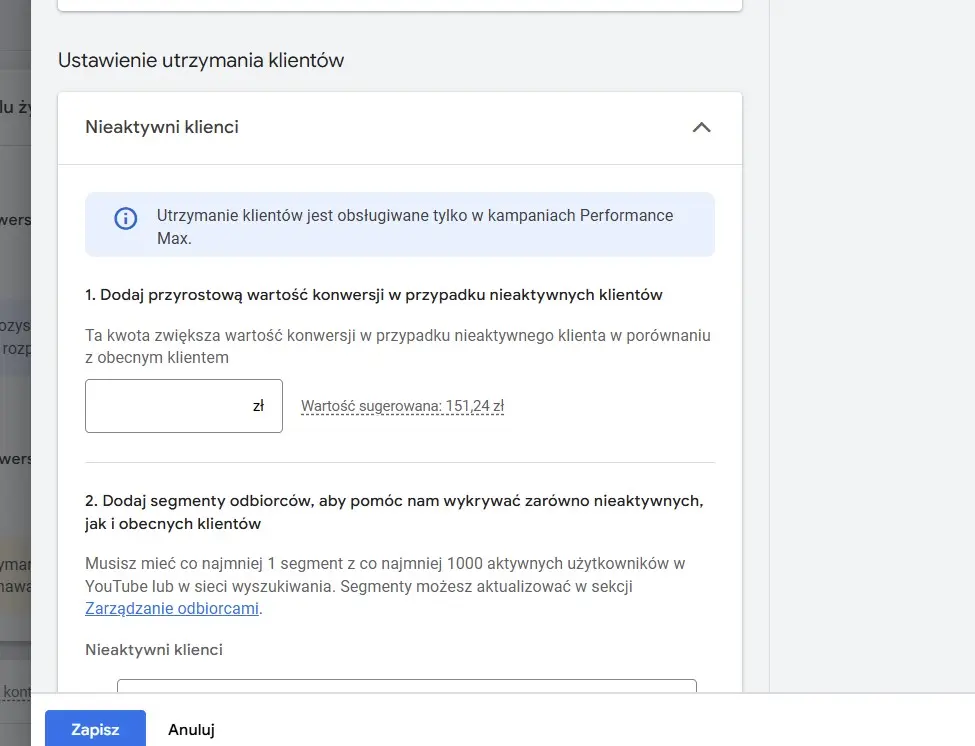Click the Nieaktywni klienci segment input at bottom
The image size is (975, 746).
tap(406, 690)
